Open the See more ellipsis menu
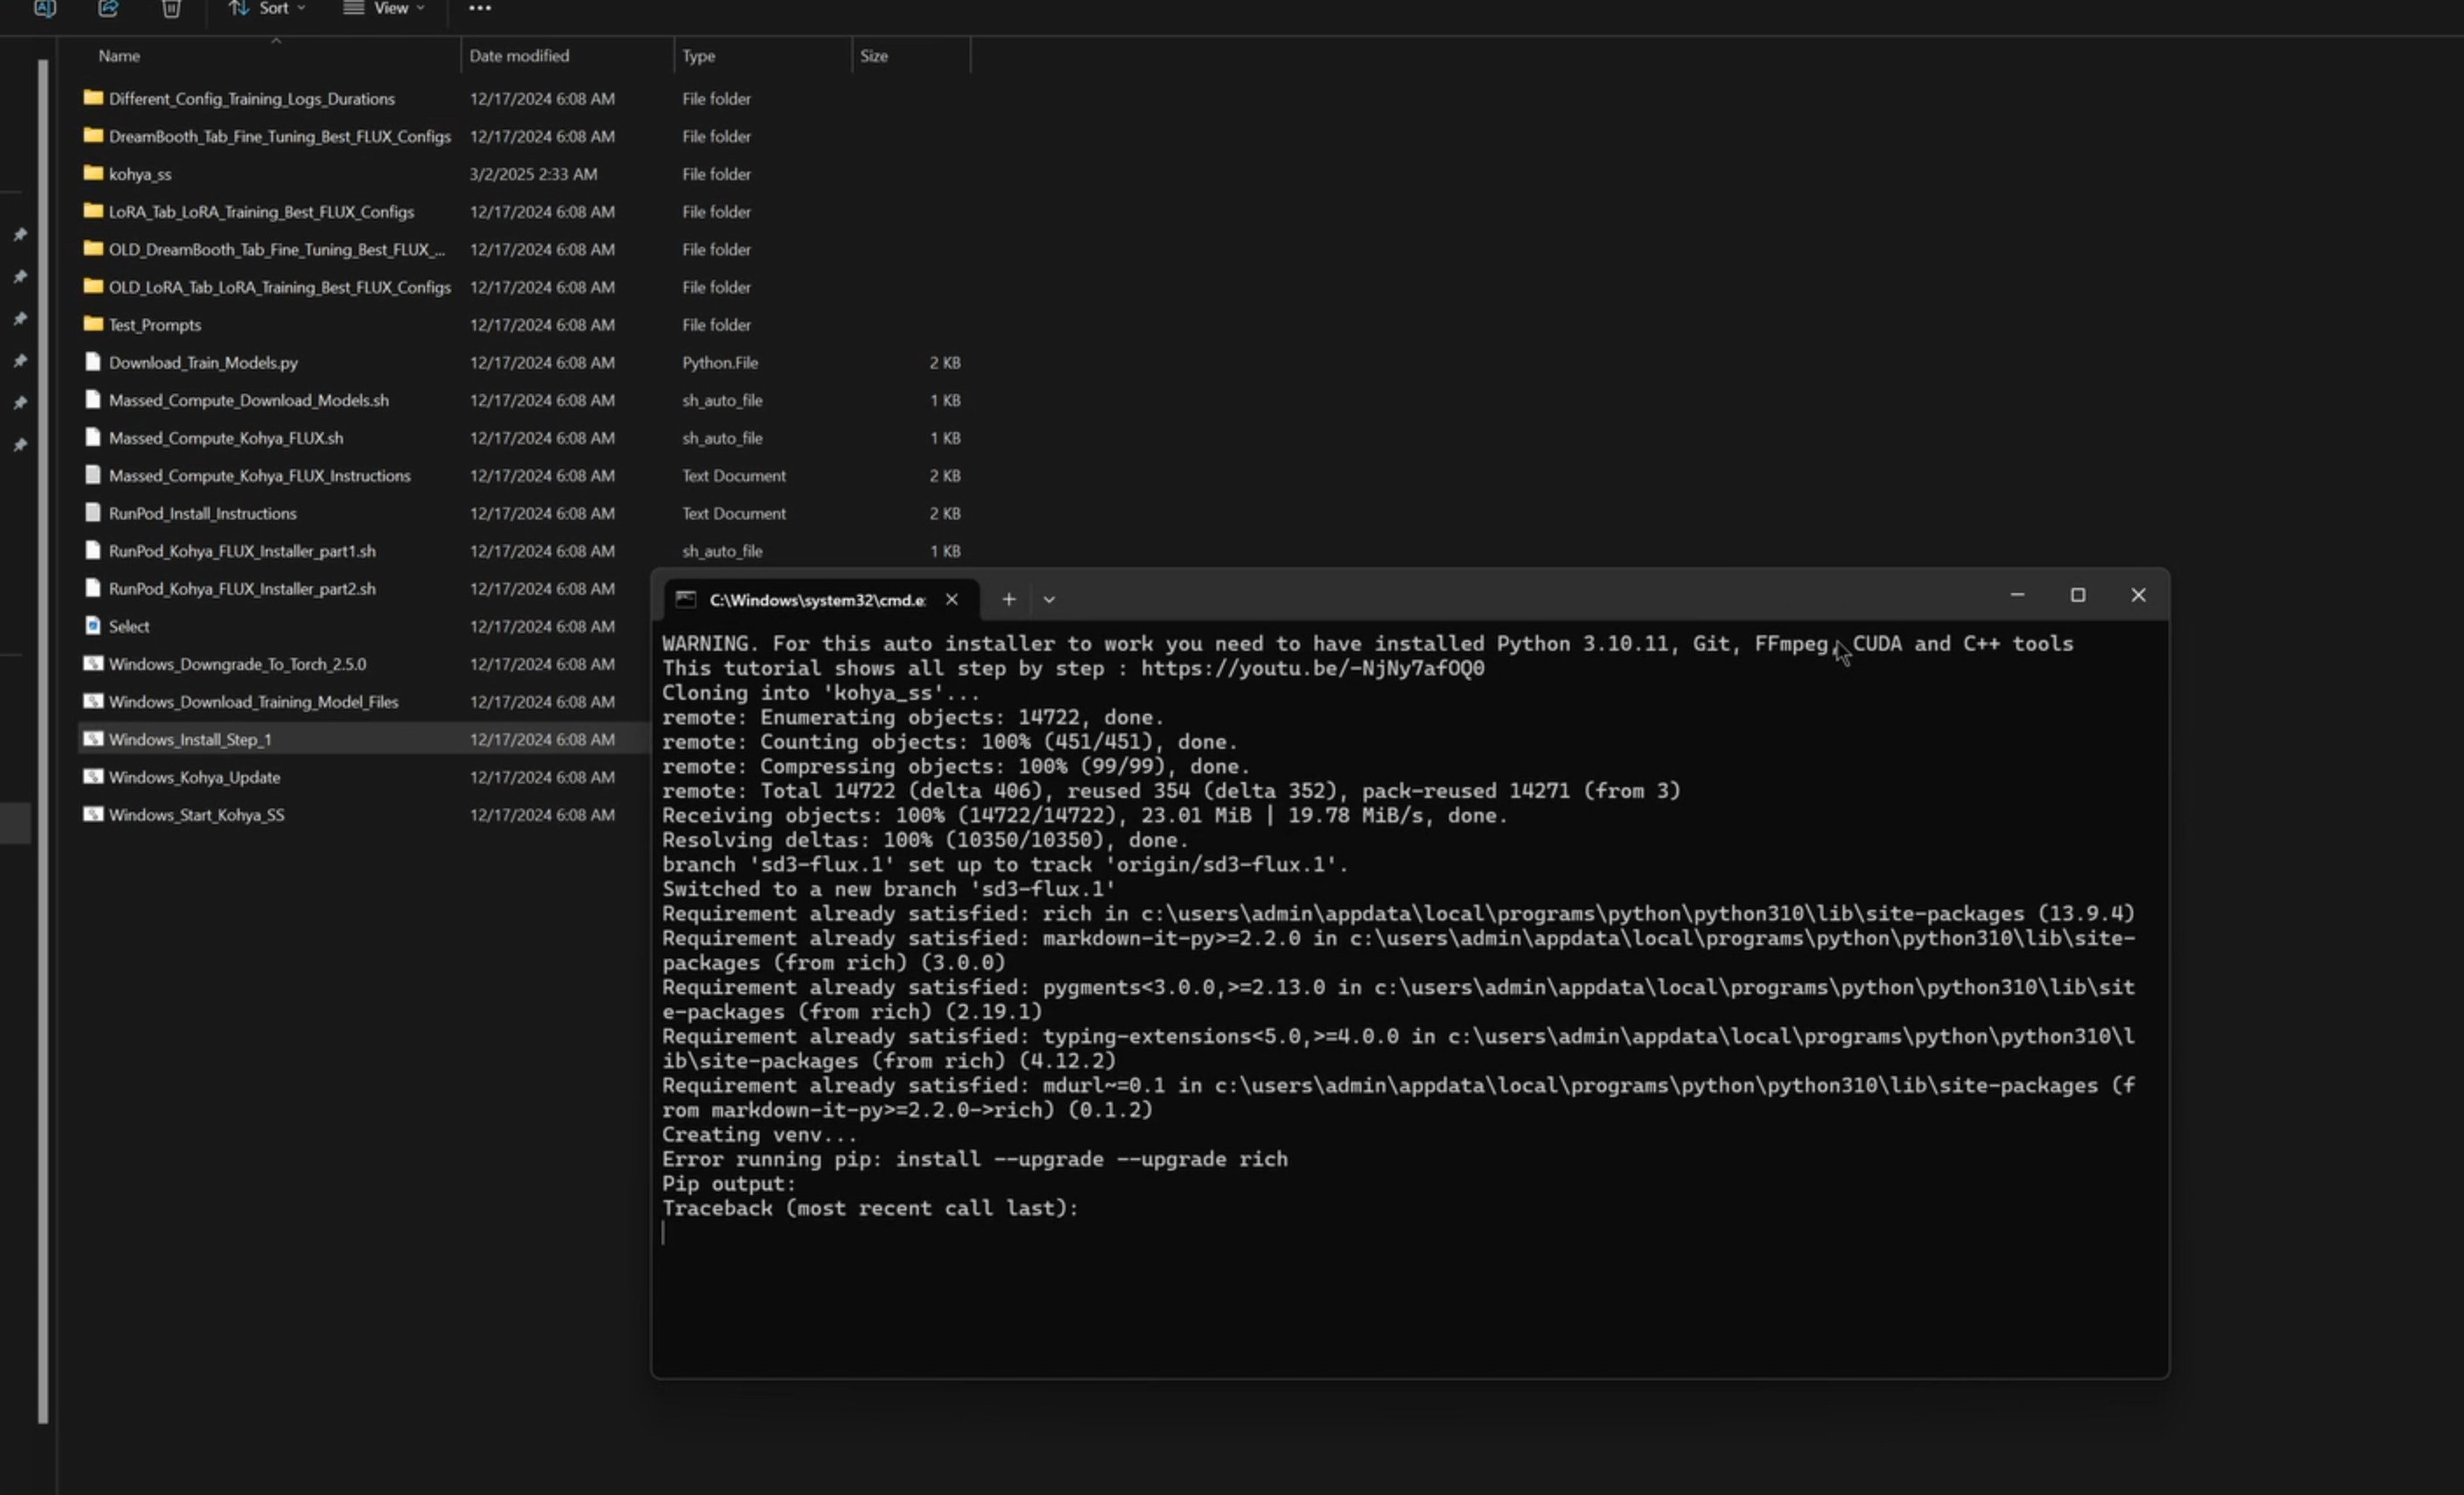 click(480, 8)
